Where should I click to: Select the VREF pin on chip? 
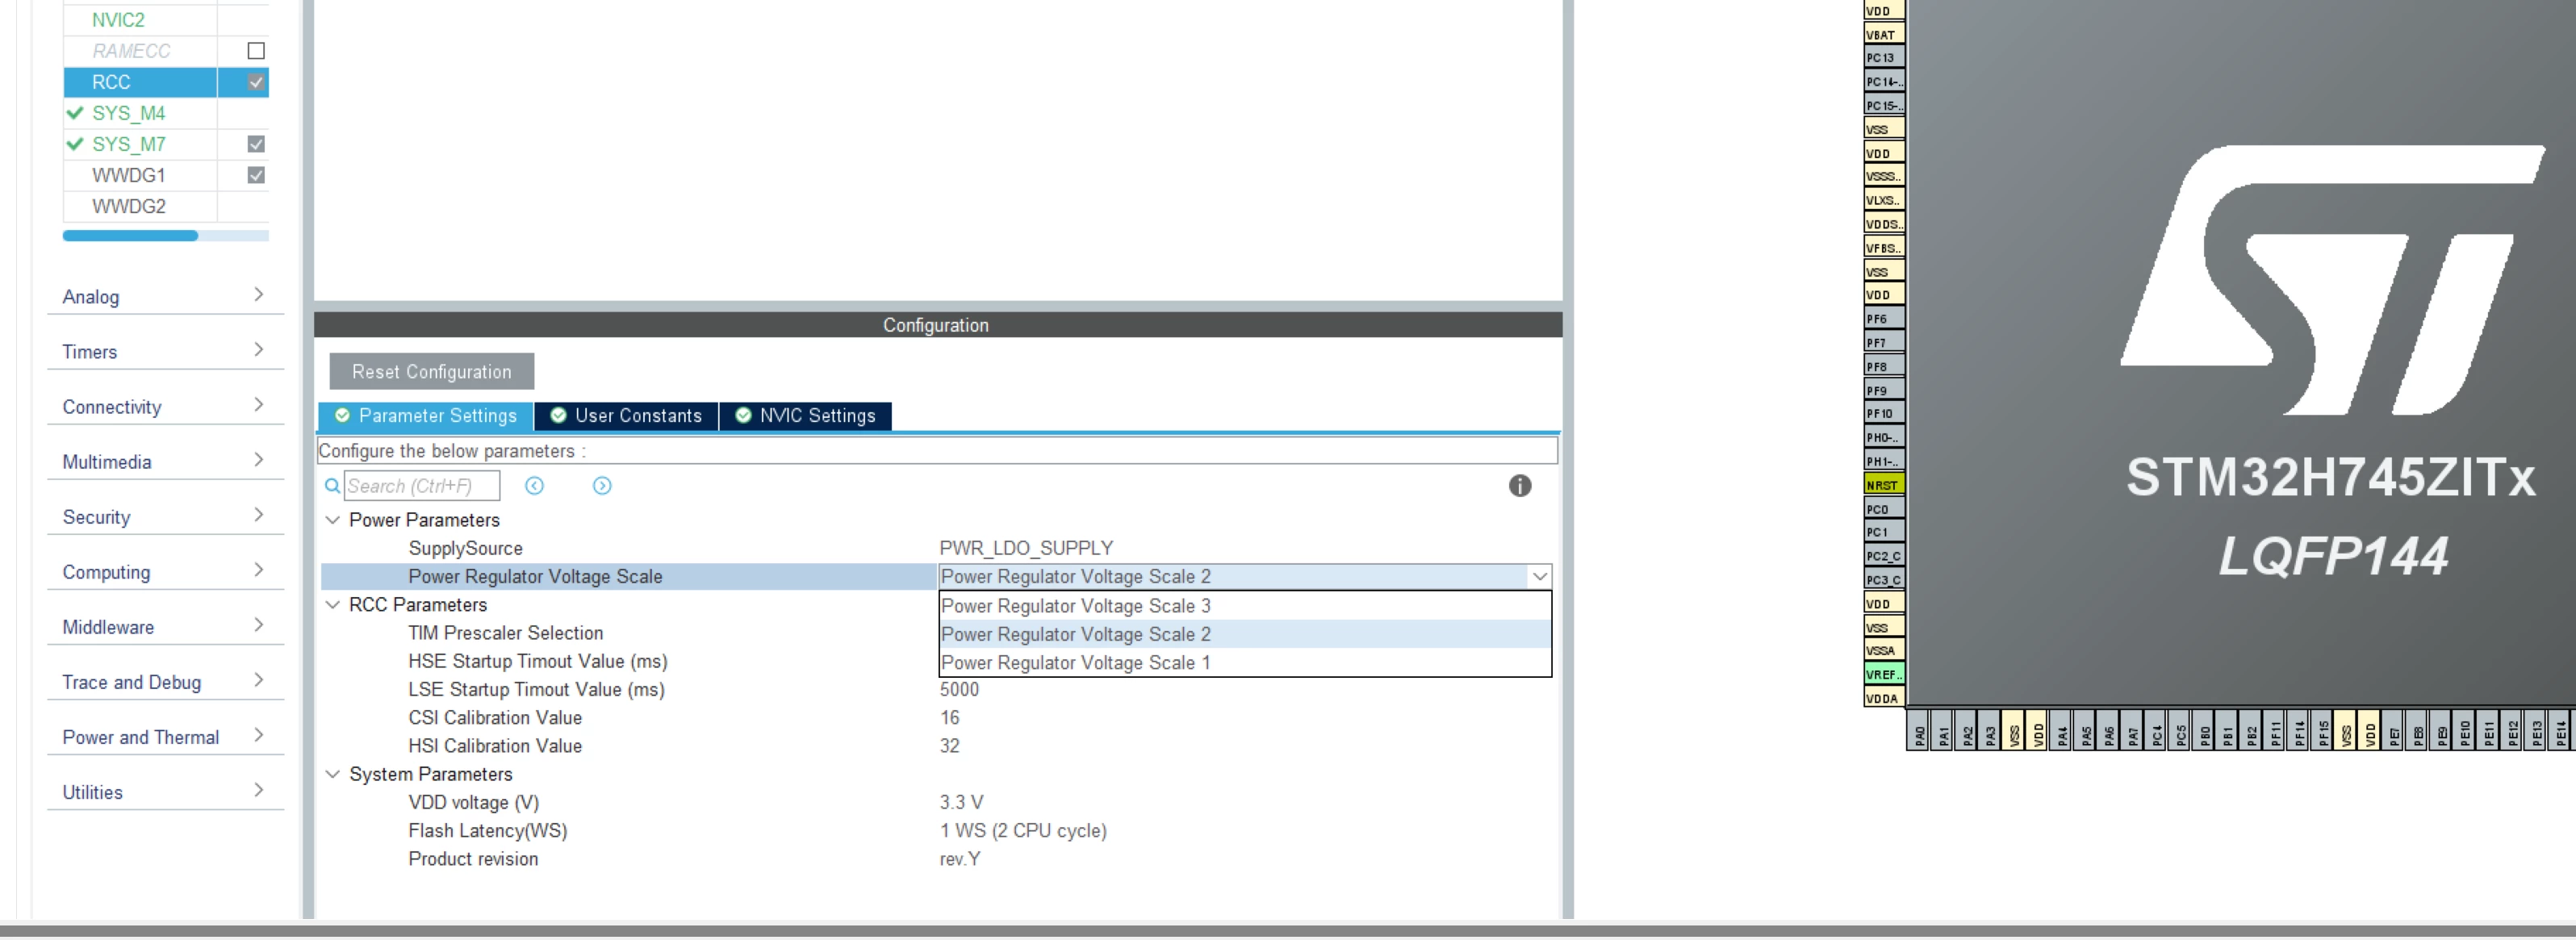tap(1883, 674)
